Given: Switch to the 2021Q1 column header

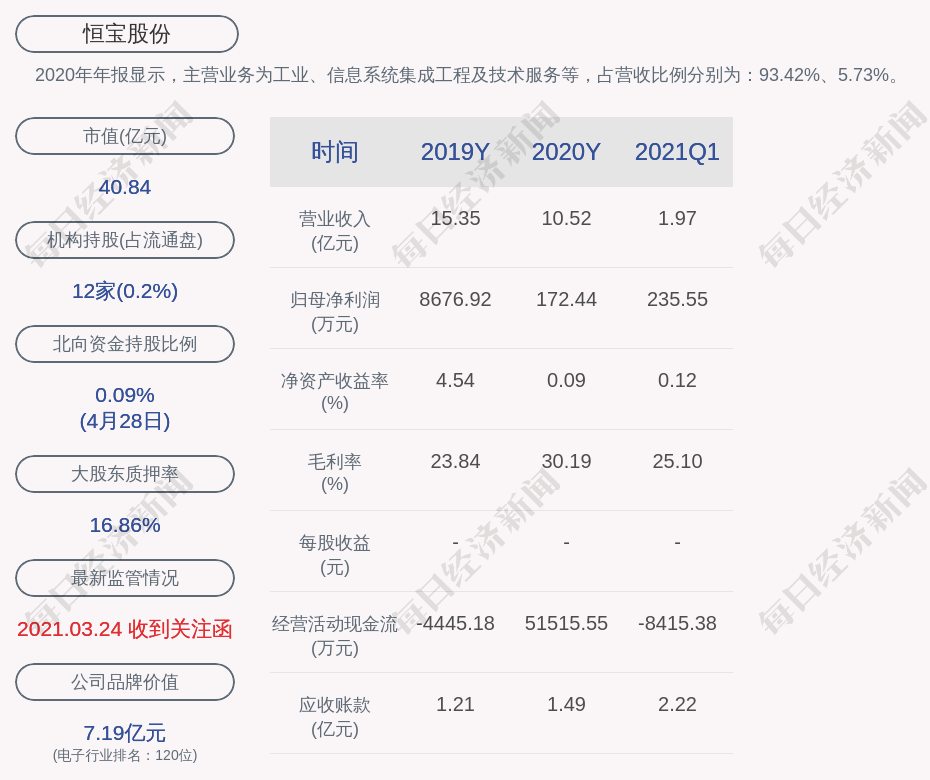Looking at the screenshot, I should pos(677,152).
